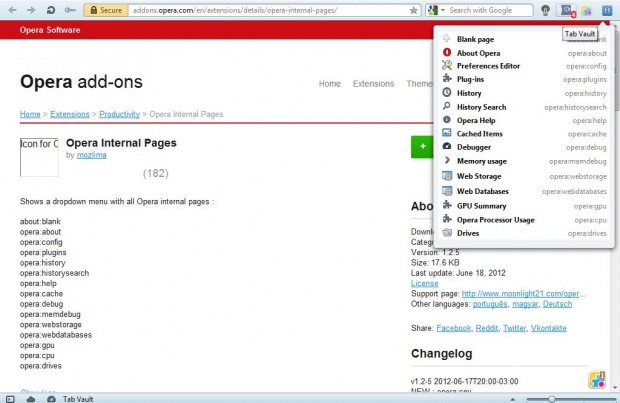Click the panel toggle icon in status bar
Screen dimensions: 620x403
pos(10,399)
